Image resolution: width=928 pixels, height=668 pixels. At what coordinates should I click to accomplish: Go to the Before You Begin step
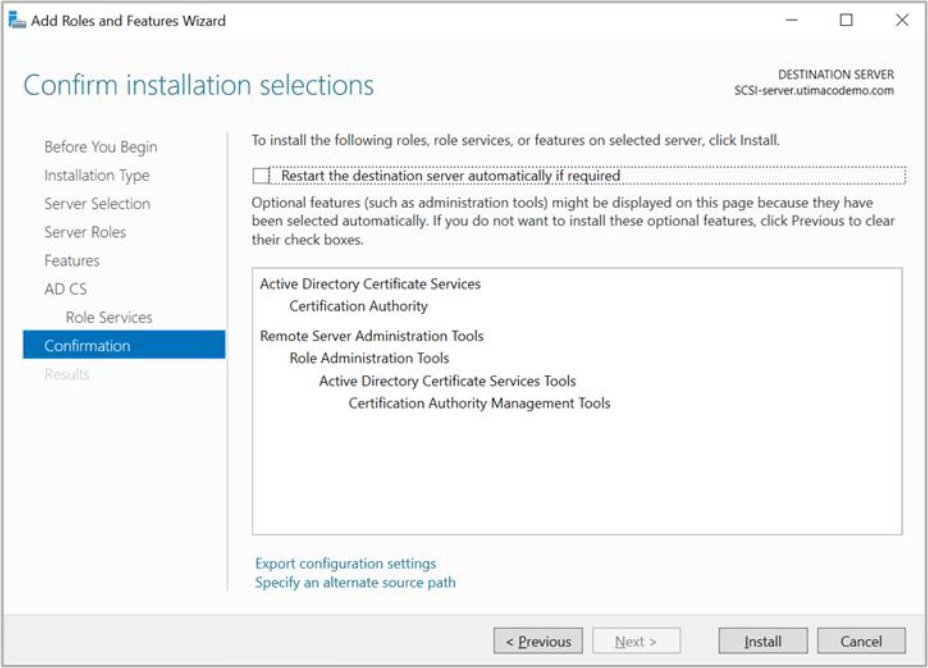(100, 147)
